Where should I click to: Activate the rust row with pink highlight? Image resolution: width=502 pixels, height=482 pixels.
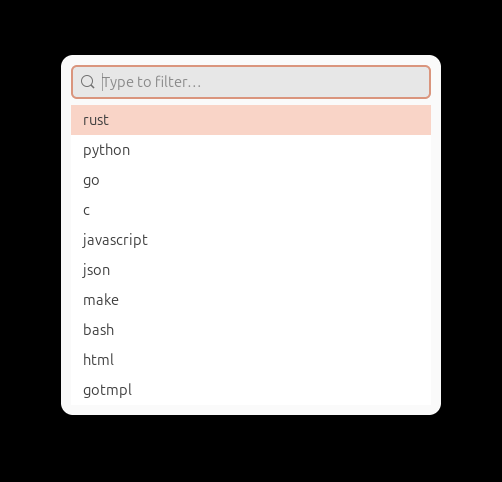[251, 120]
